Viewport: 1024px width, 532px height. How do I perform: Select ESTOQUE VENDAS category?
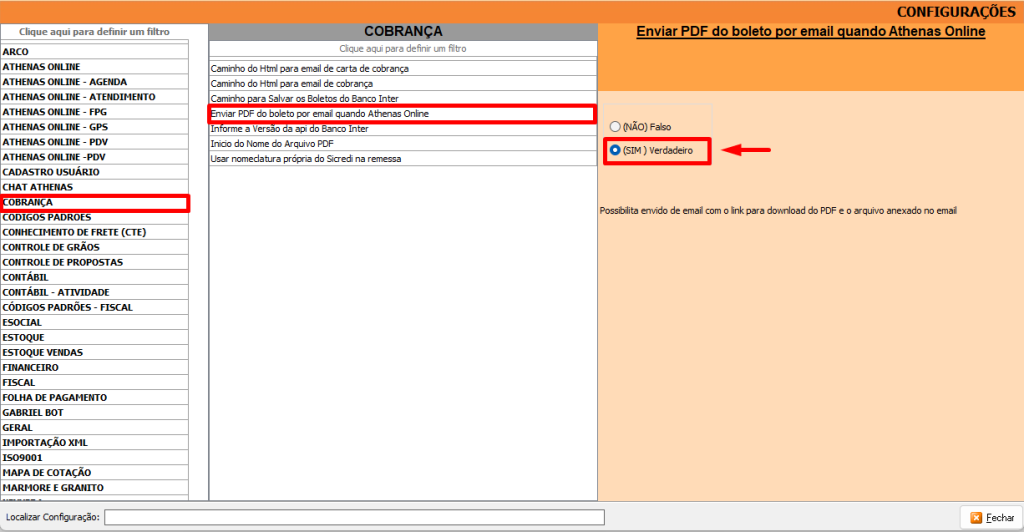(95, 352)
